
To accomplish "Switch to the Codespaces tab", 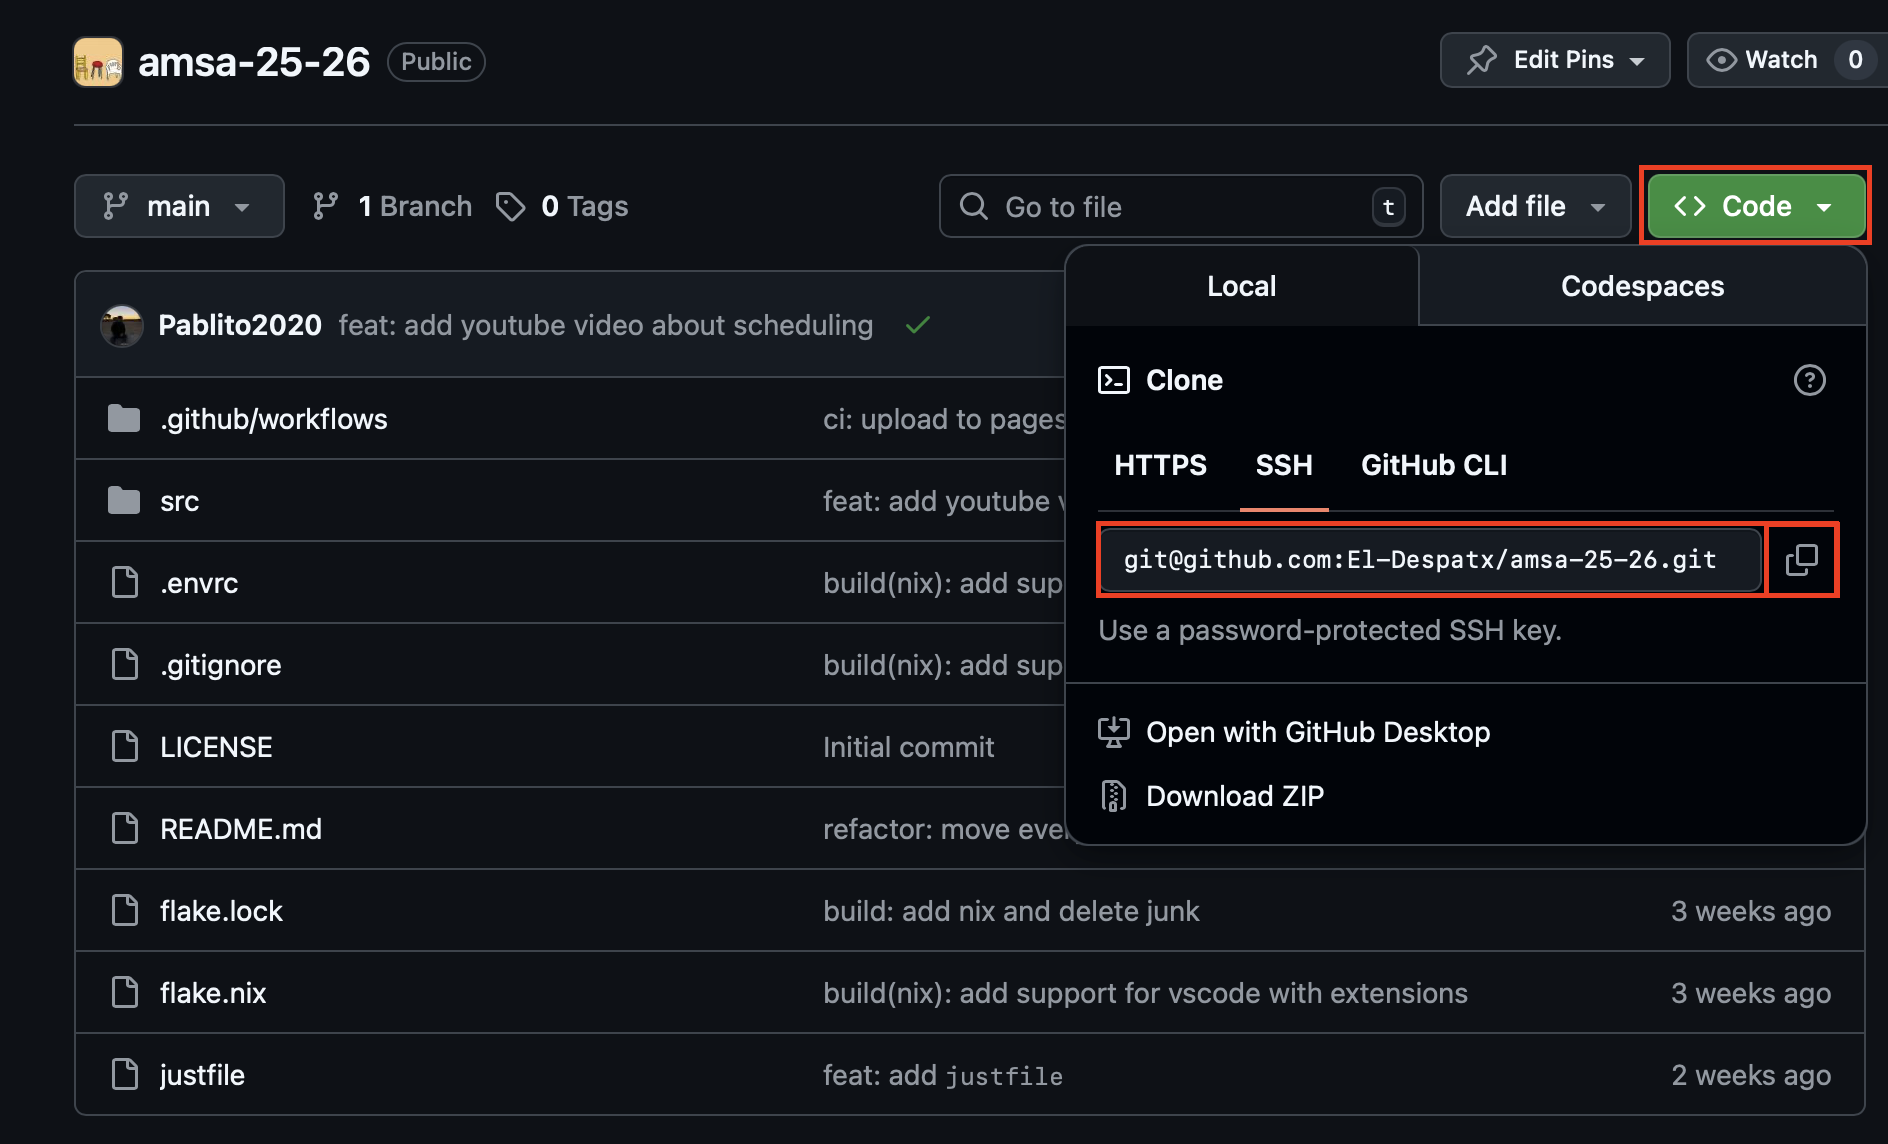I will tap(1641, 286).
